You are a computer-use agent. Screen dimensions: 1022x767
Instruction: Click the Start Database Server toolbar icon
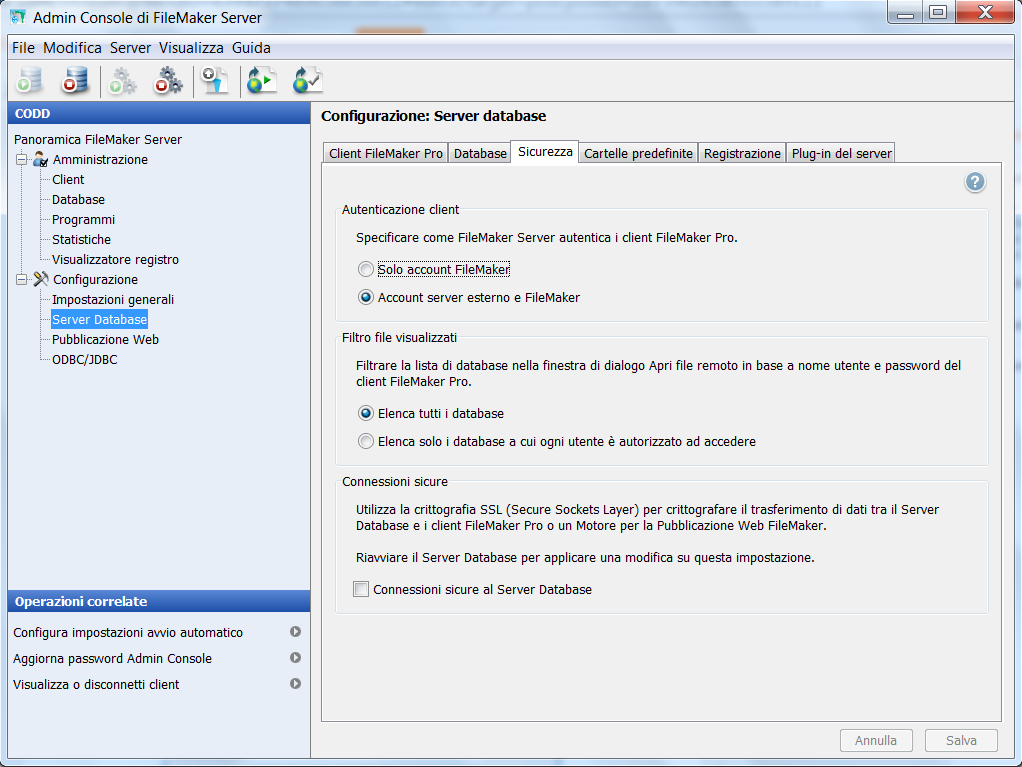pos(29,81)
